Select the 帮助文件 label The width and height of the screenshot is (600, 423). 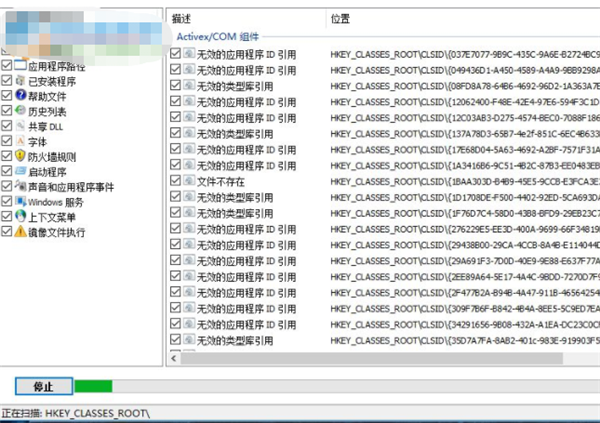[47, 96]
